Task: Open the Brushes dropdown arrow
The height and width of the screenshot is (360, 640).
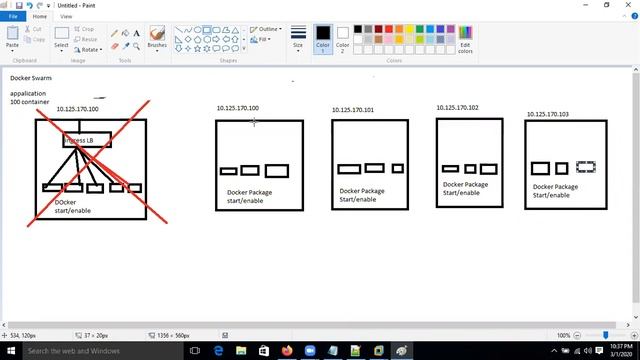Action: click(x=157, y=51)
